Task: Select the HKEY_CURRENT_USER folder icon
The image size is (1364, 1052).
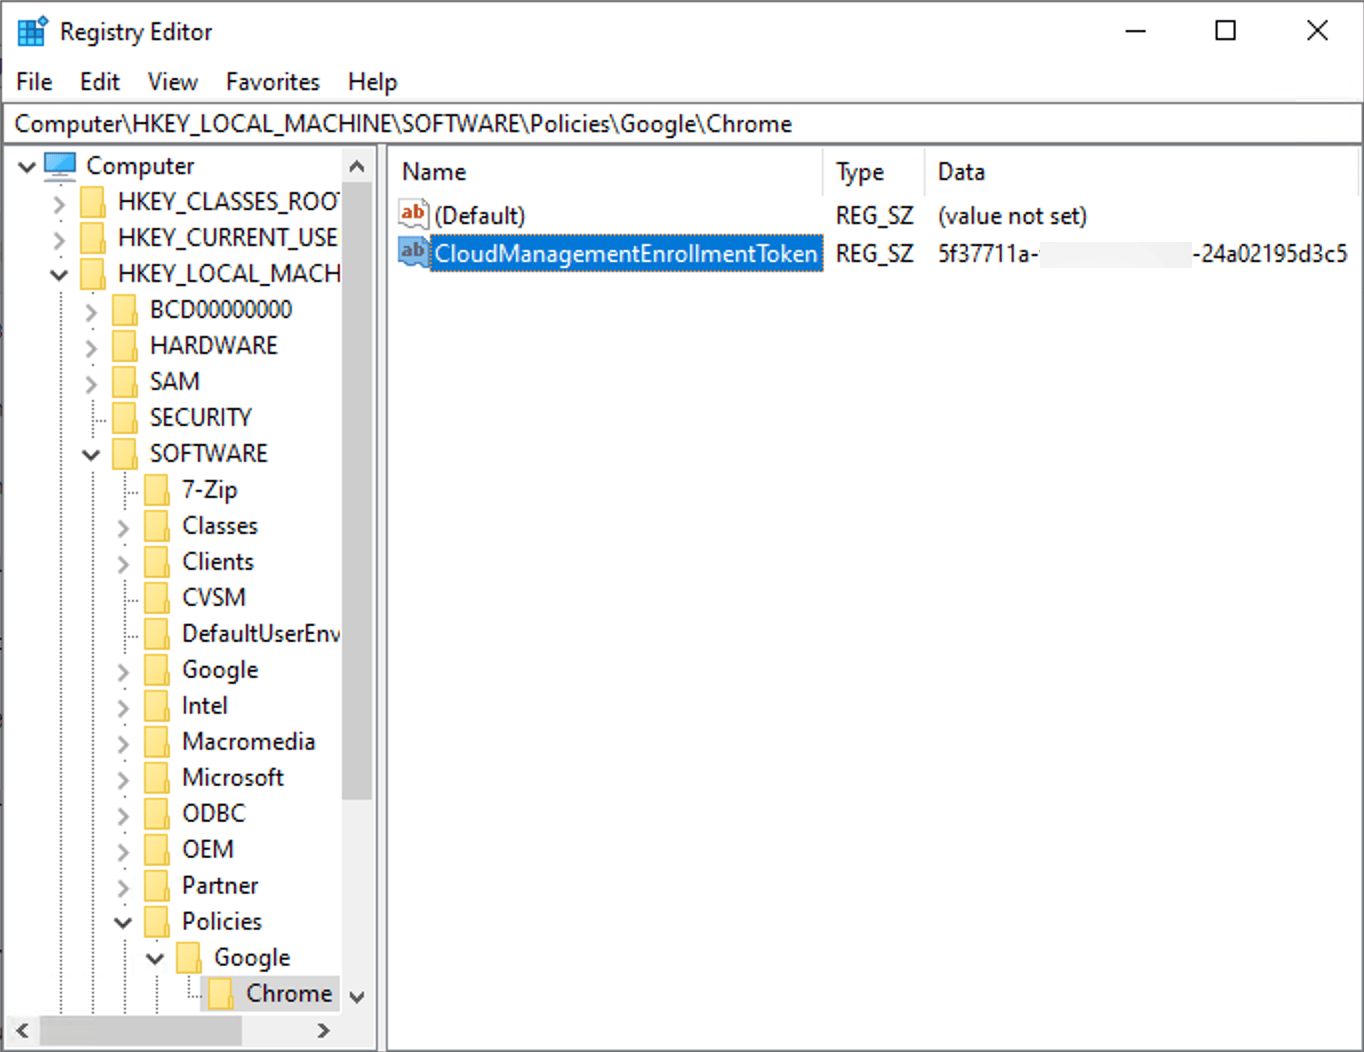Action: [93, 238]
